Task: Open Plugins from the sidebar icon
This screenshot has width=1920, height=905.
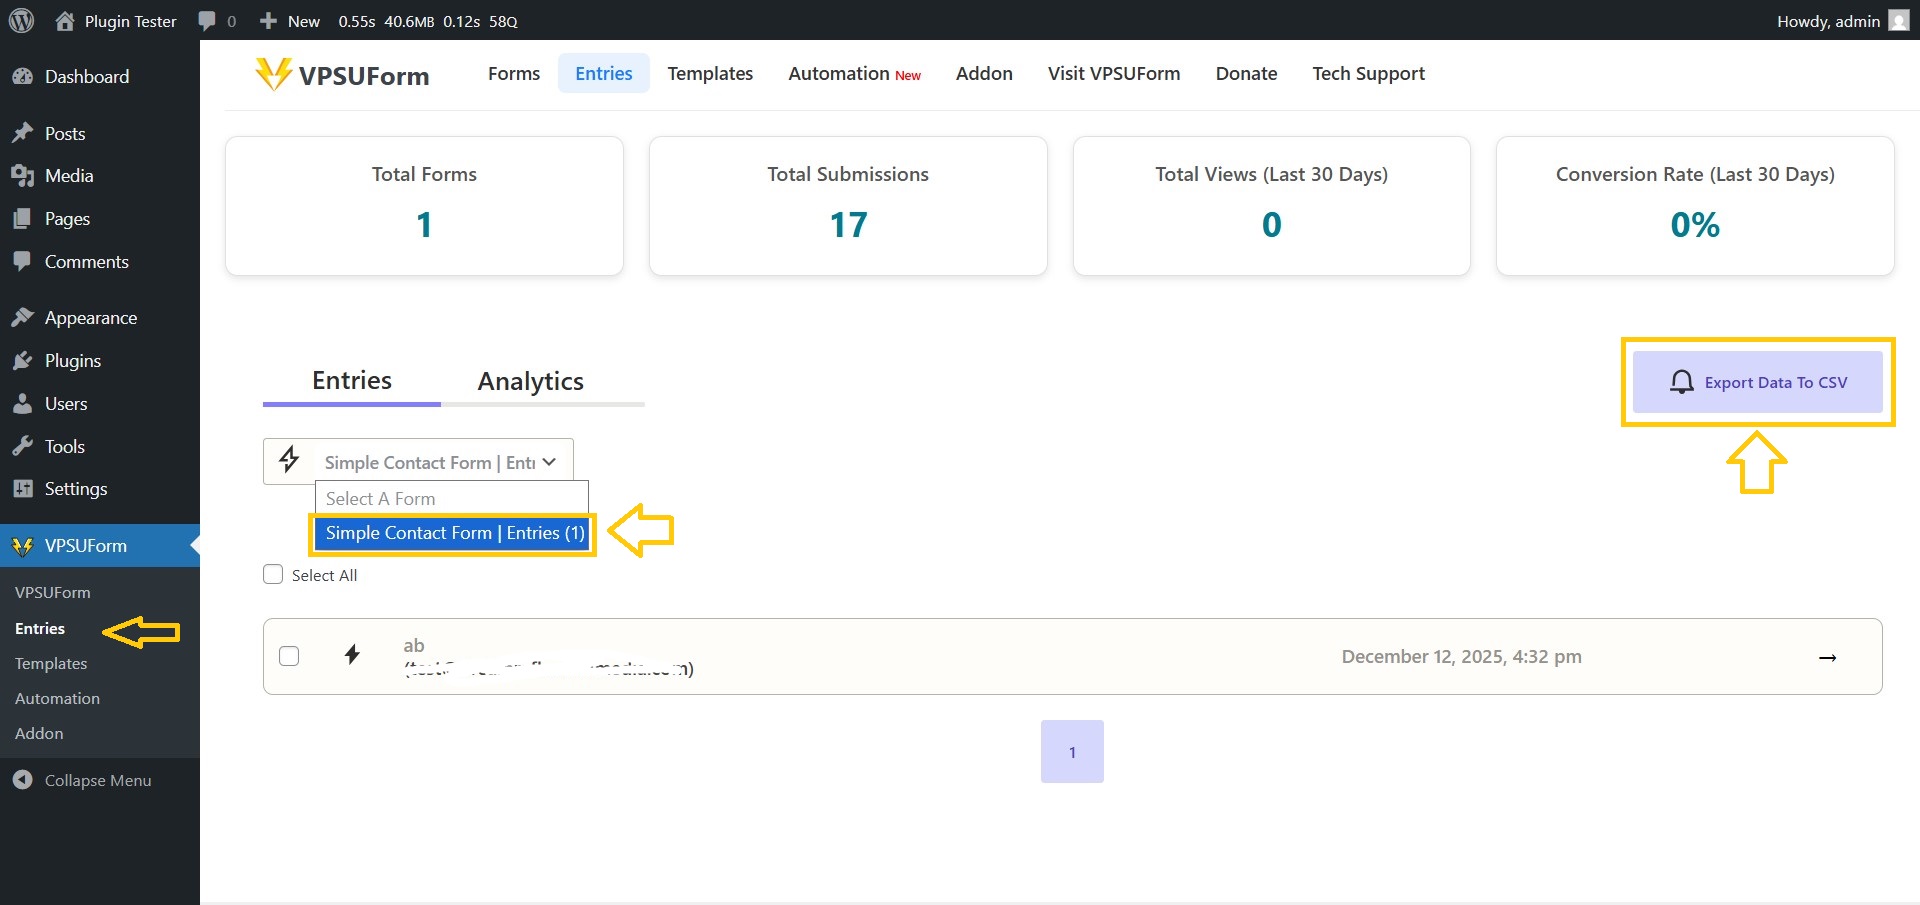Action: pos(24,361)
